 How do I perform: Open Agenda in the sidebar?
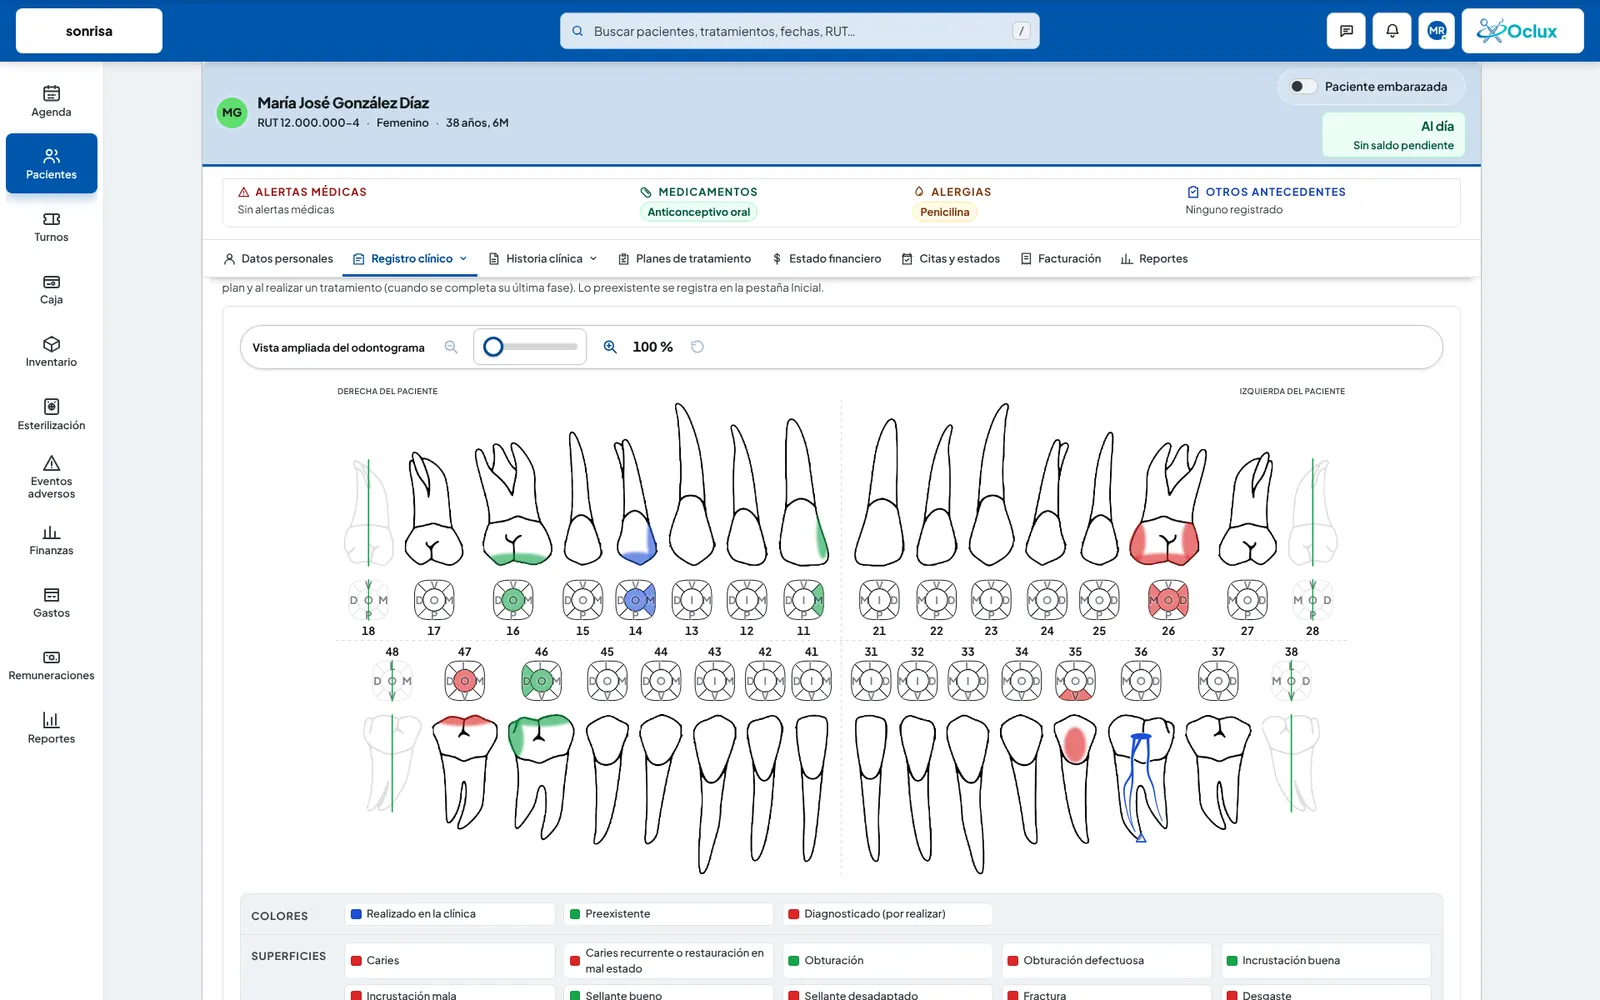tap(51, 101)
